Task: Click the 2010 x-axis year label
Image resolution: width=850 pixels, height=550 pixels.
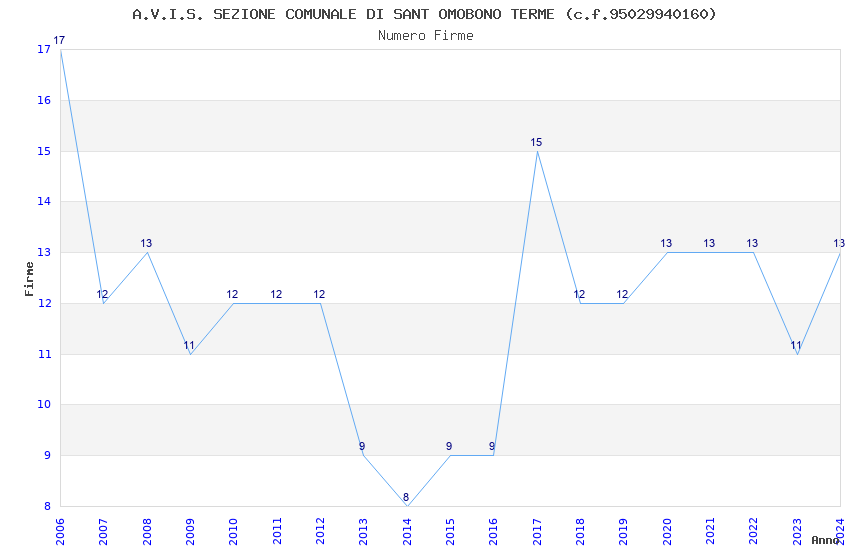Action: [x=233, y=532]
